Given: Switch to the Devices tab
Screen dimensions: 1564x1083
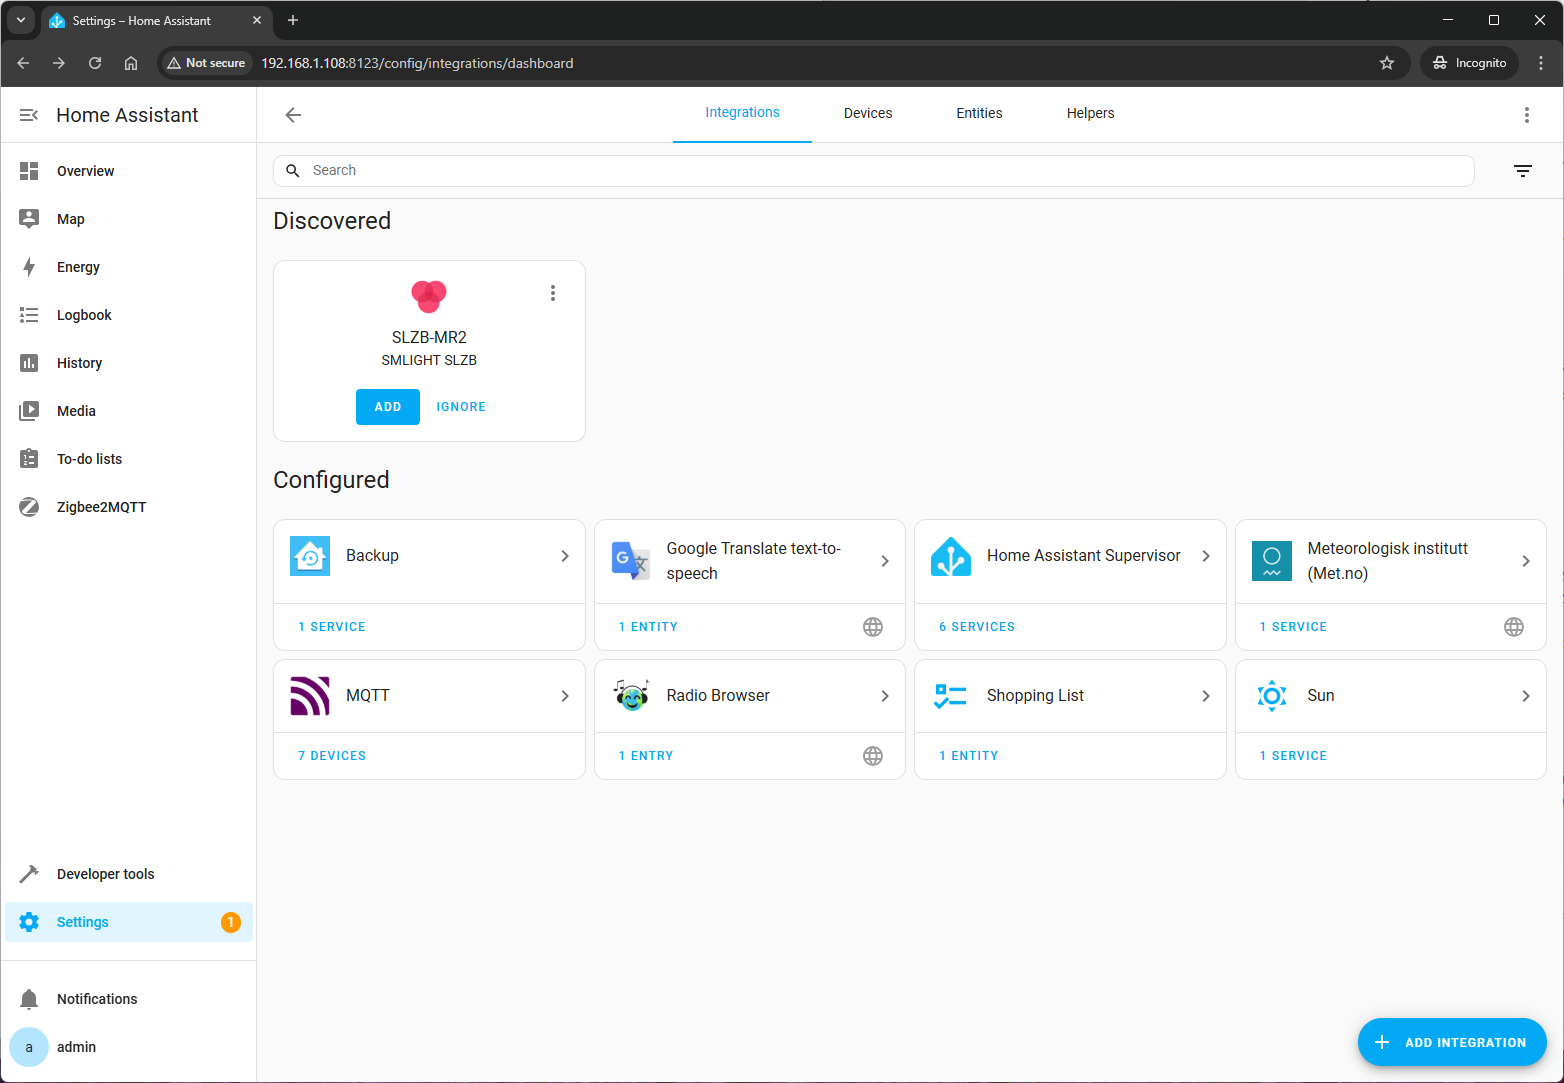Looking at the screenshot, I should tap(867, 113).
